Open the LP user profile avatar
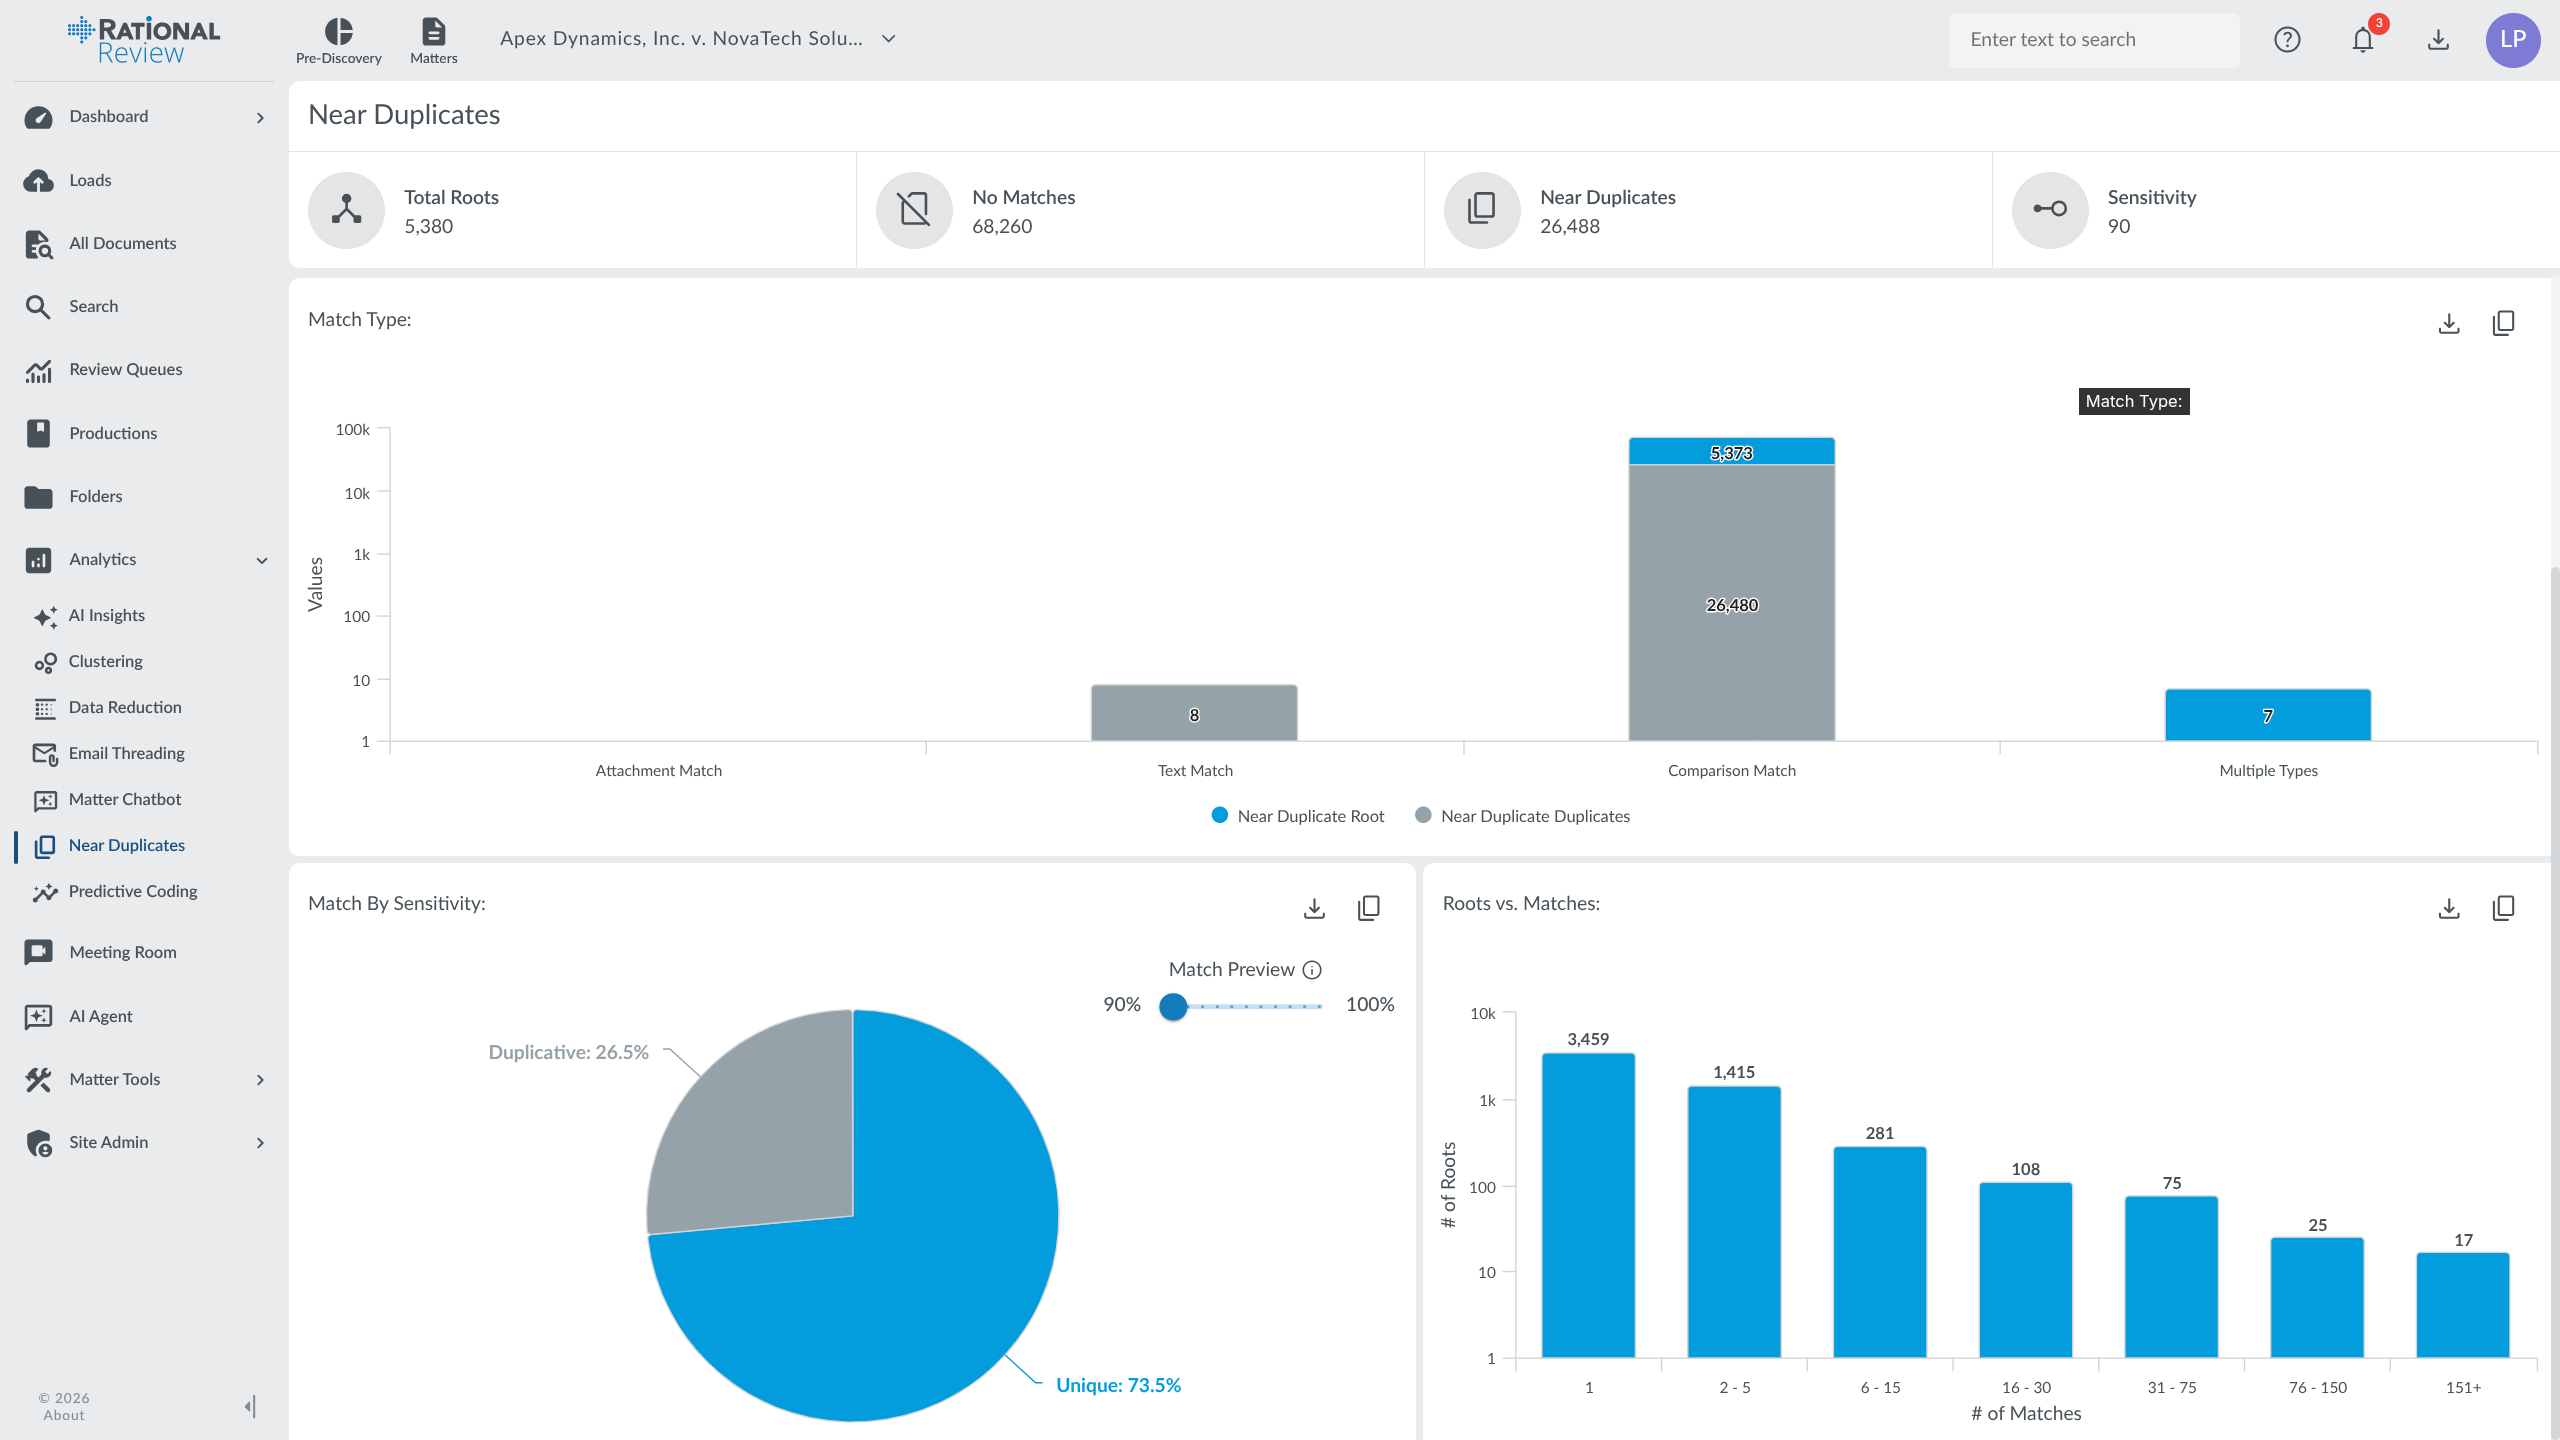 [2512, 40]
